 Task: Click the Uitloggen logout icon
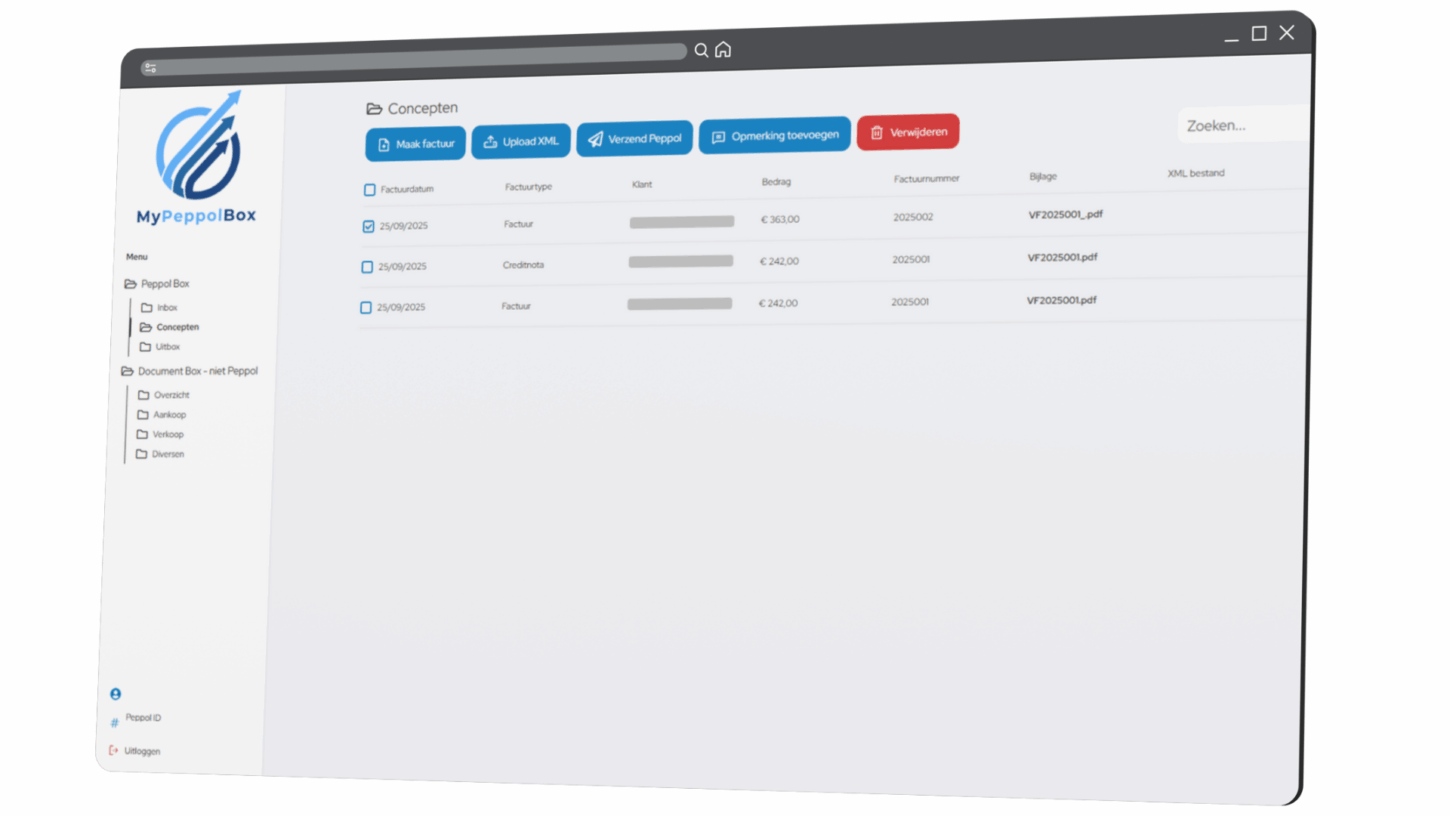(x=113, y=750)
